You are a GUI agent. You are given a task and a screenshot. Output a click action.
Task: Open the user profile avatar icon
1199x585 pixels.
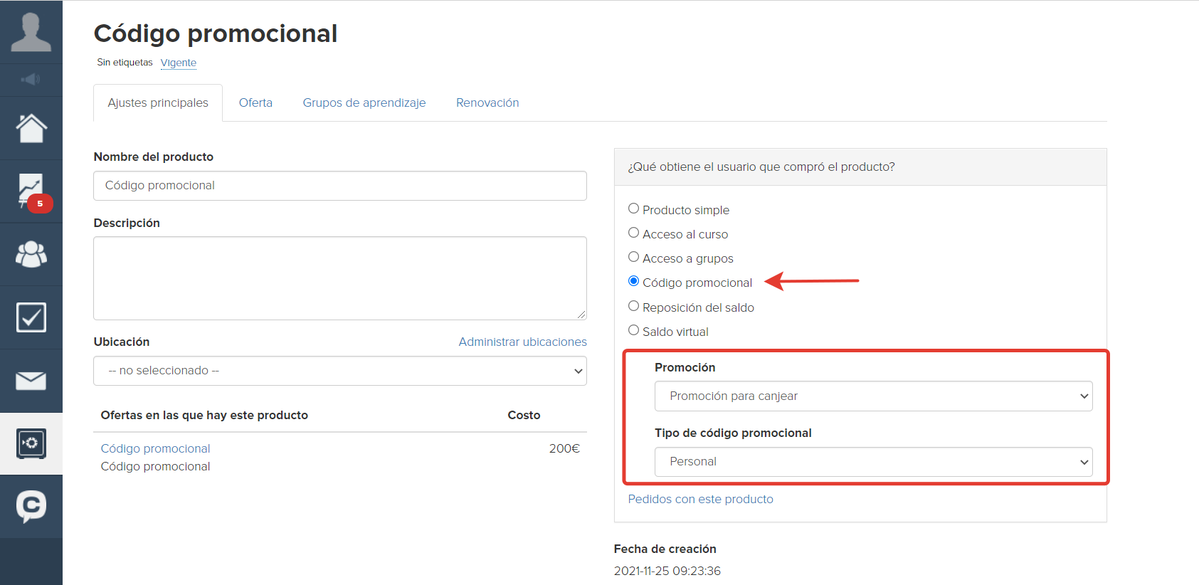tap(31, 31)
